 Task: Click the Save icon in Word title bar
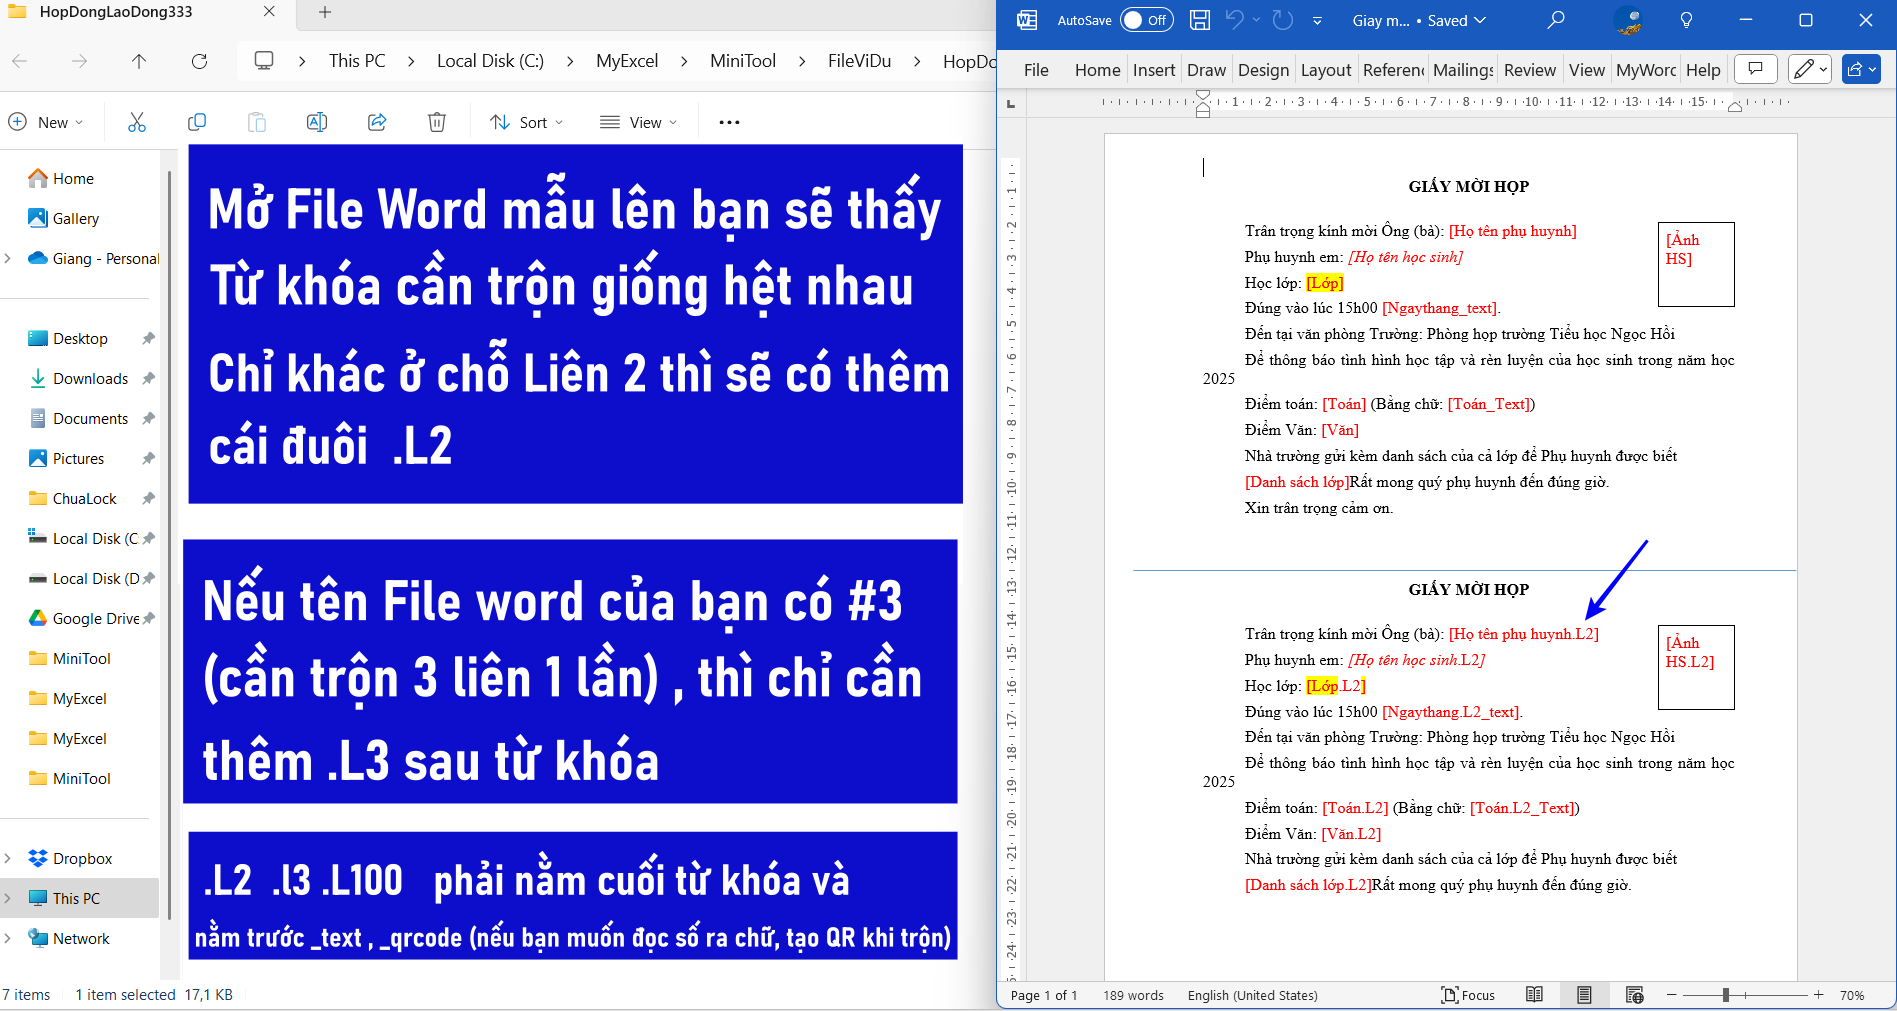[x=1200, y=20]
